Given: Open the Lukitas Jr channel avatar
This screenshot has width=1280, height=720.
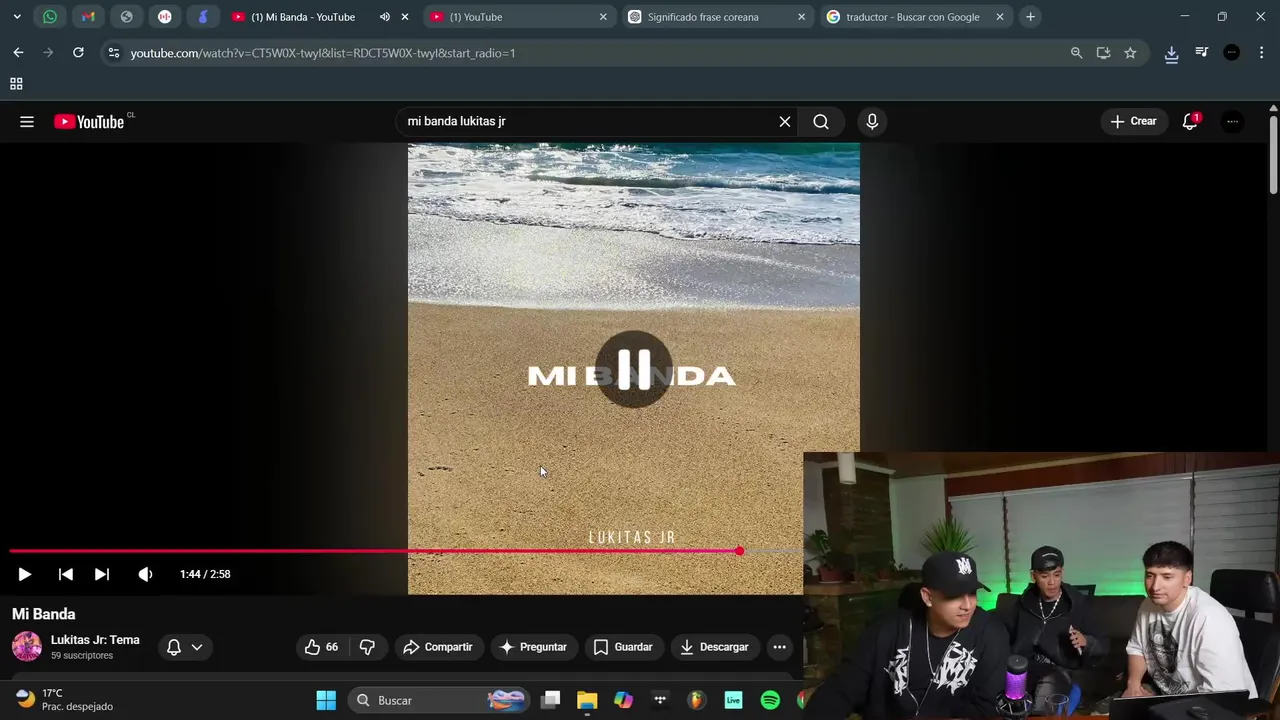Looking at the screenshot, I should [x=27, y=647].
